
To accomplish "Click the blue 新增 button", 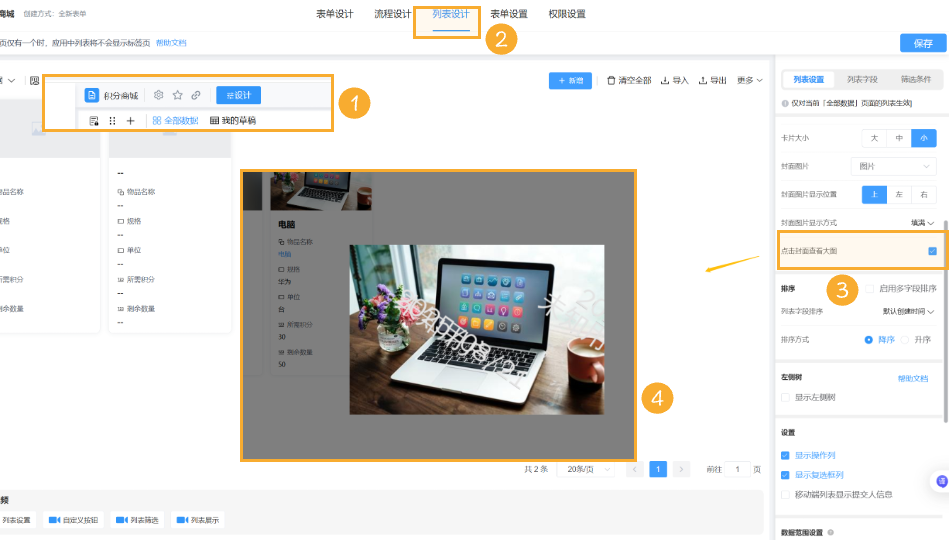I will tap(570, 81).
